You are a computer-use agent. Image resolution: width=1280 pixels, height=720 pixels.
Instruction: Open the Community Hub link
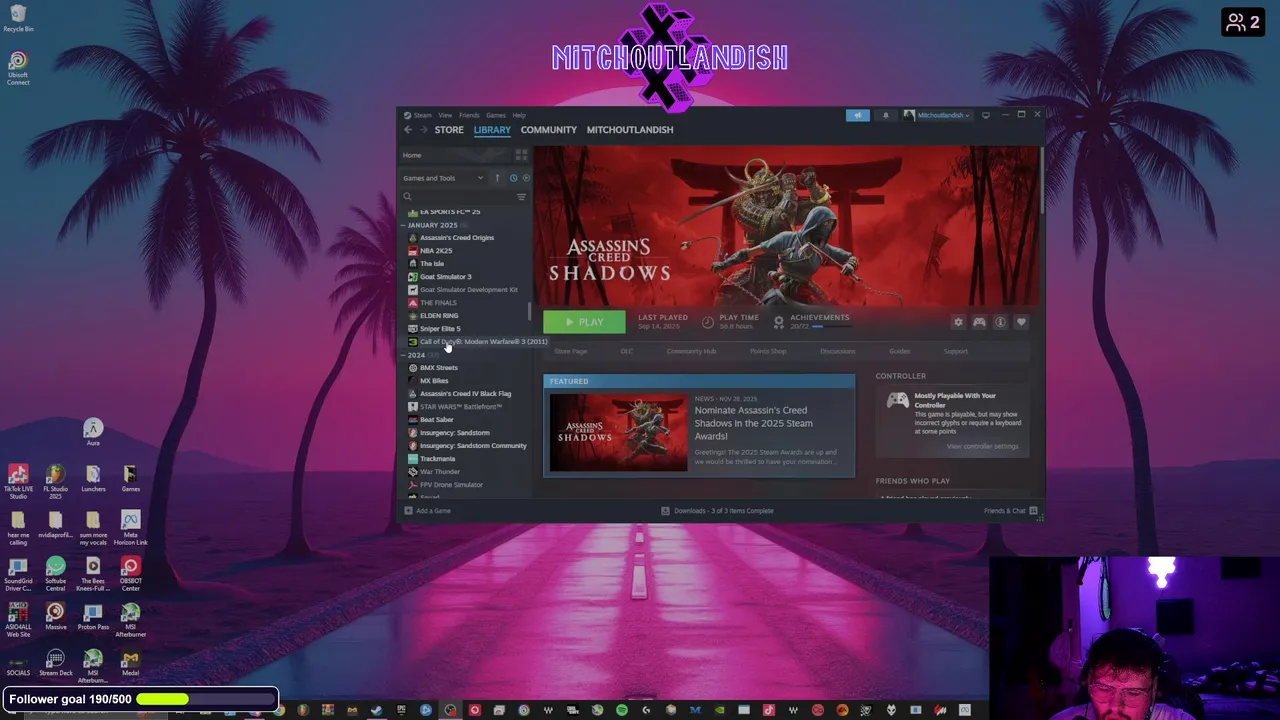tap(691, 351)
